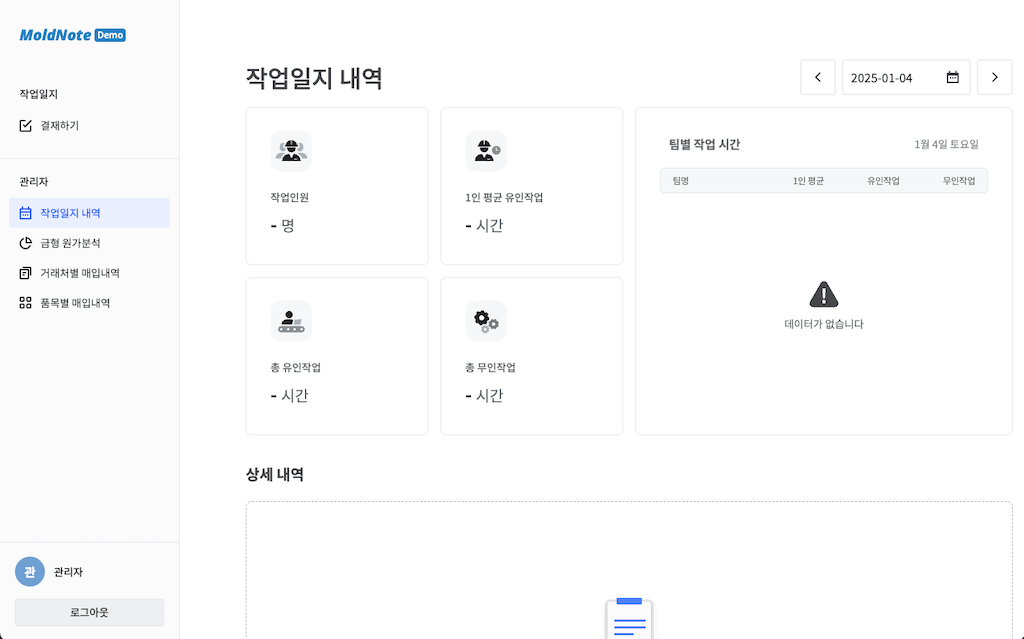
Task: Click the MoldNote Demo logo
Action: (72, 35)
